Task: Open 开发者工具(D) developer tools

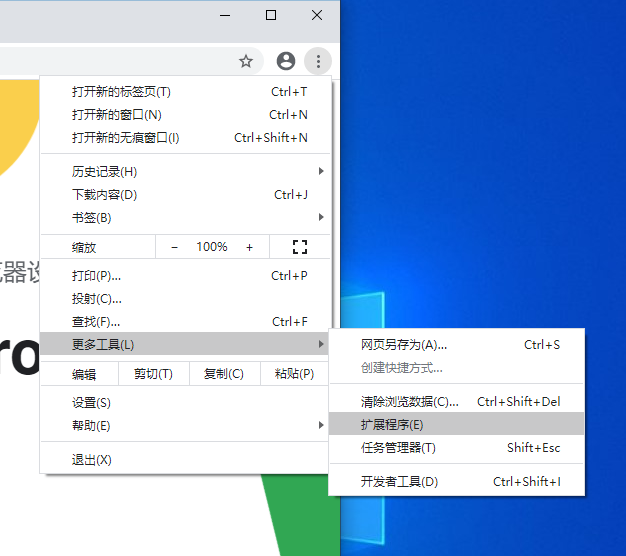Action: point(456,482)
